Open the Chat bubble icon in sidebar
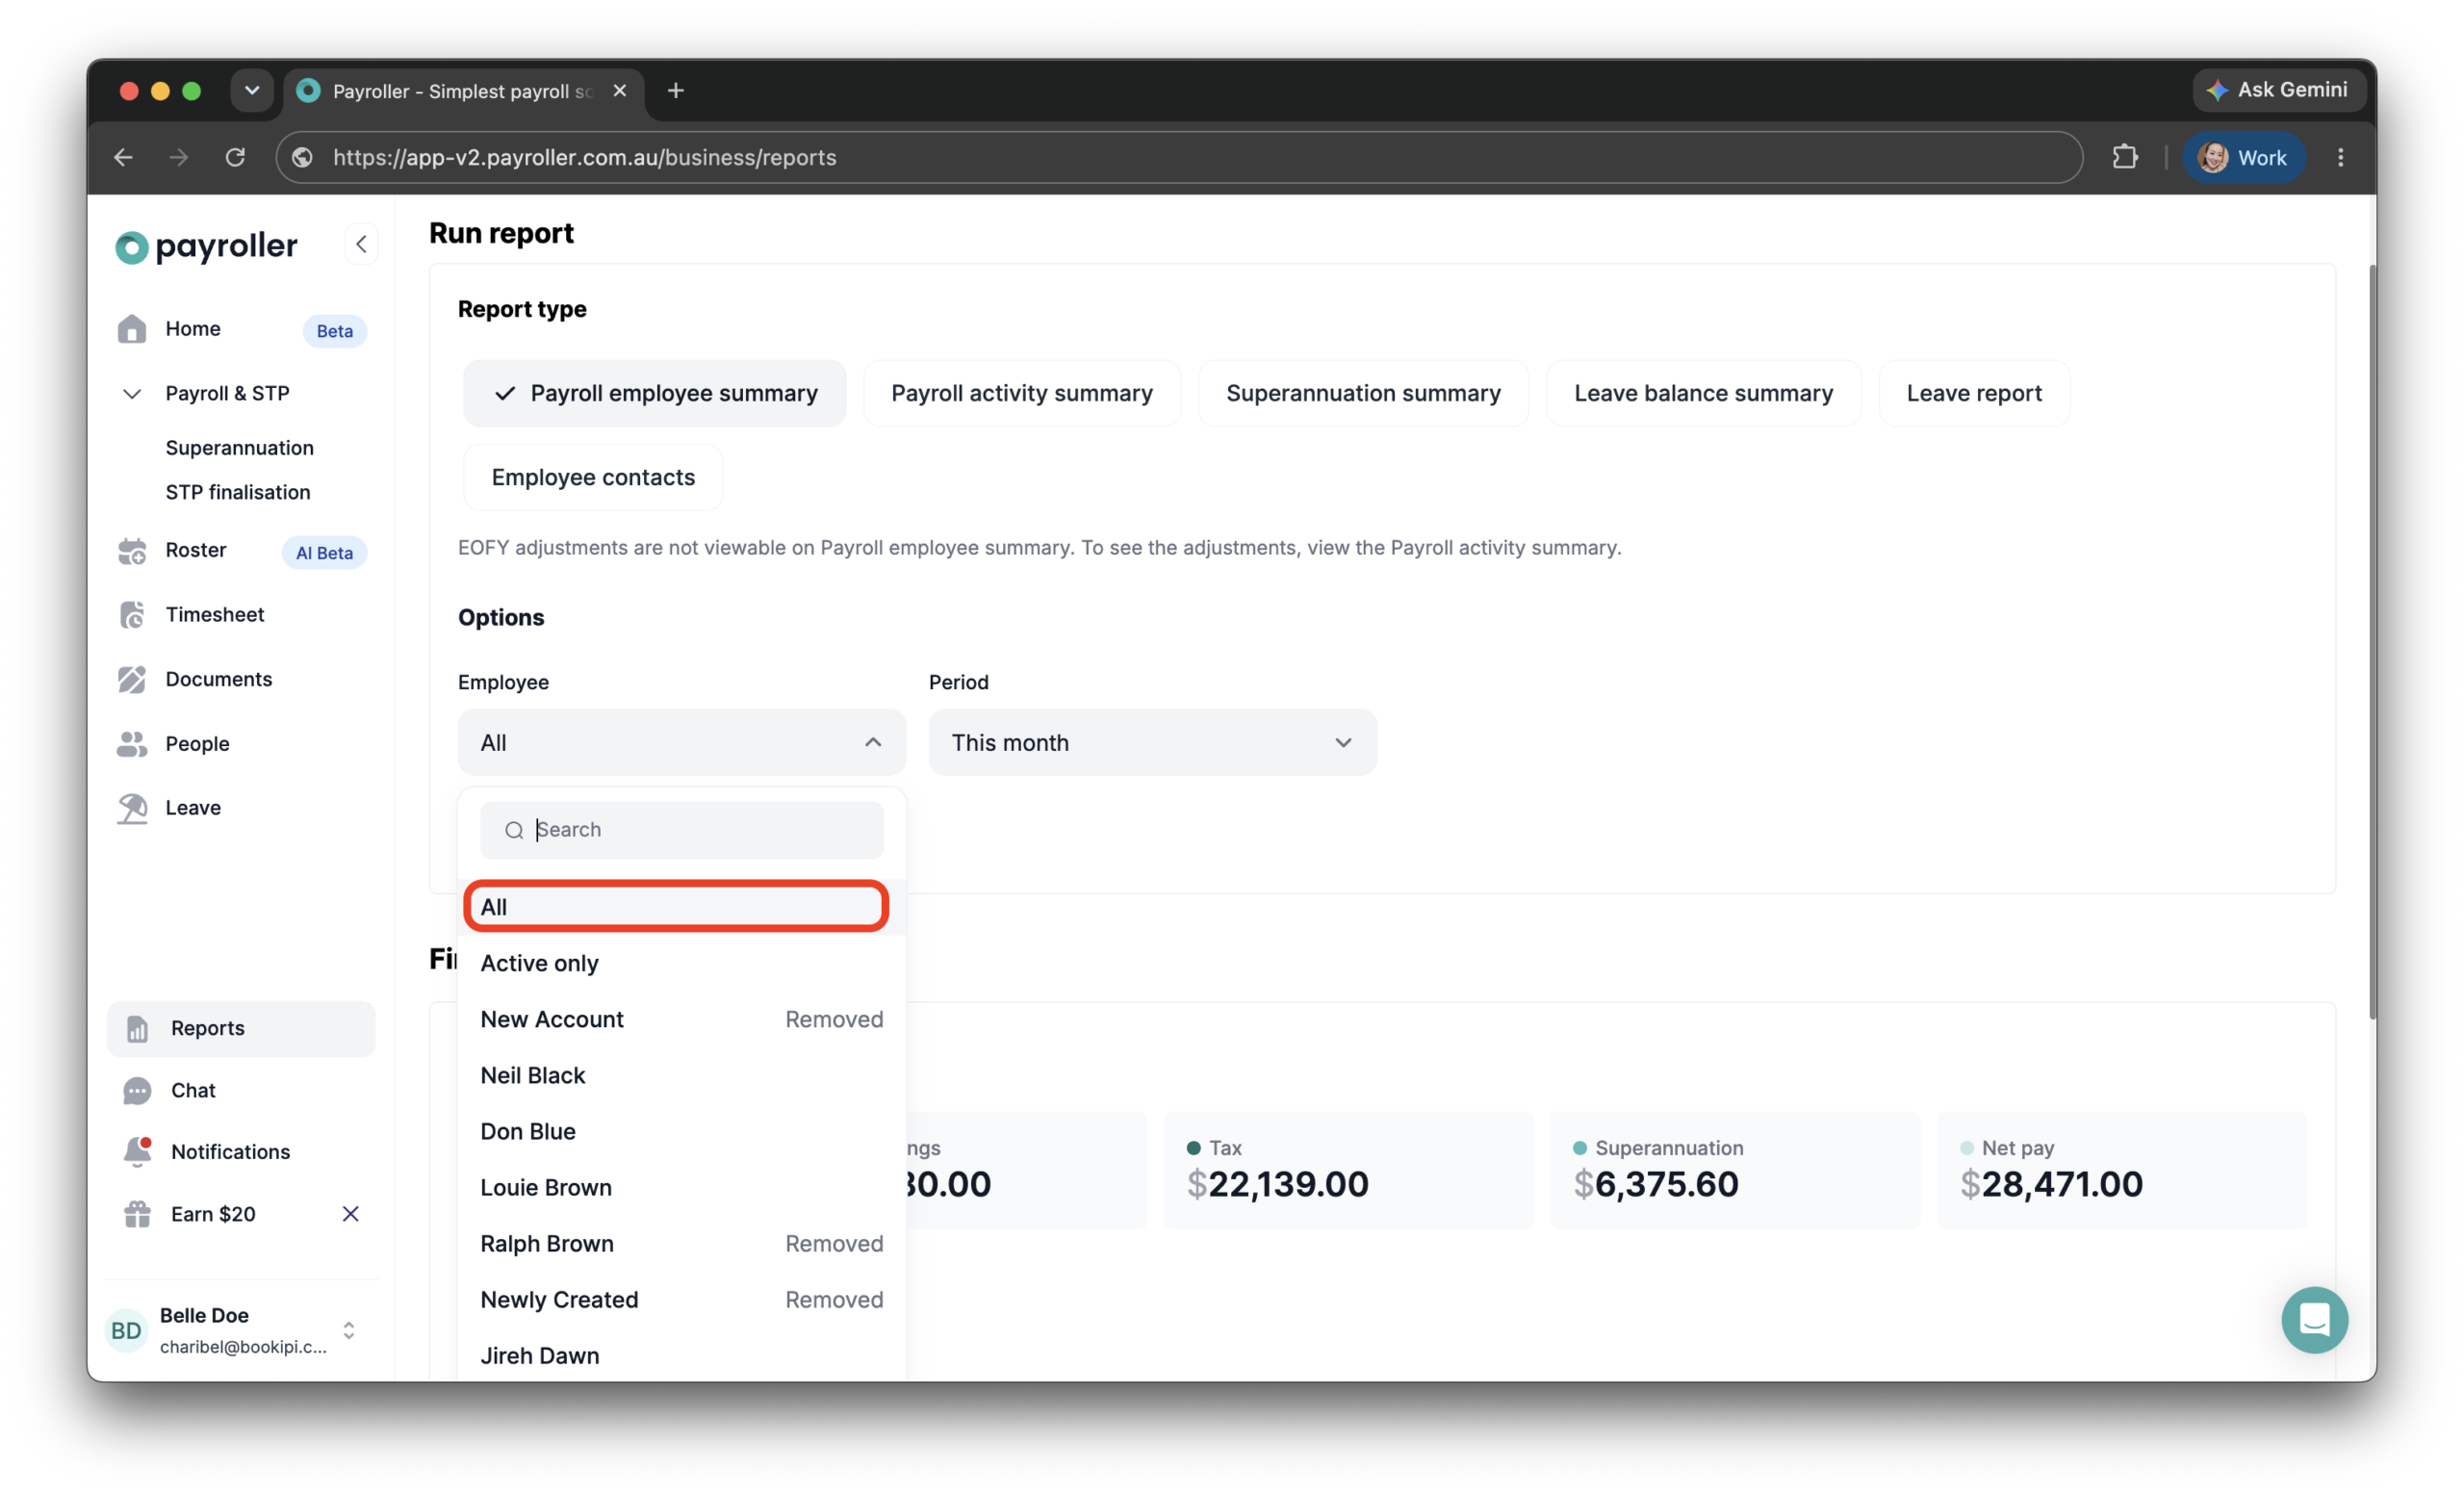Screen dimensions: 2464x1497 137,1091
